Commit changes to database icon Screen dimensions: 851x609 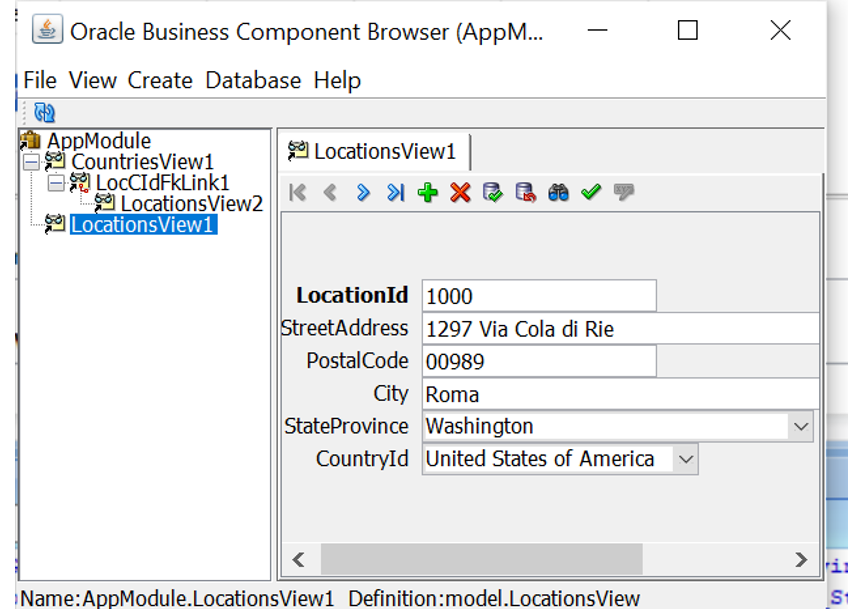click(x=493, y=192)
